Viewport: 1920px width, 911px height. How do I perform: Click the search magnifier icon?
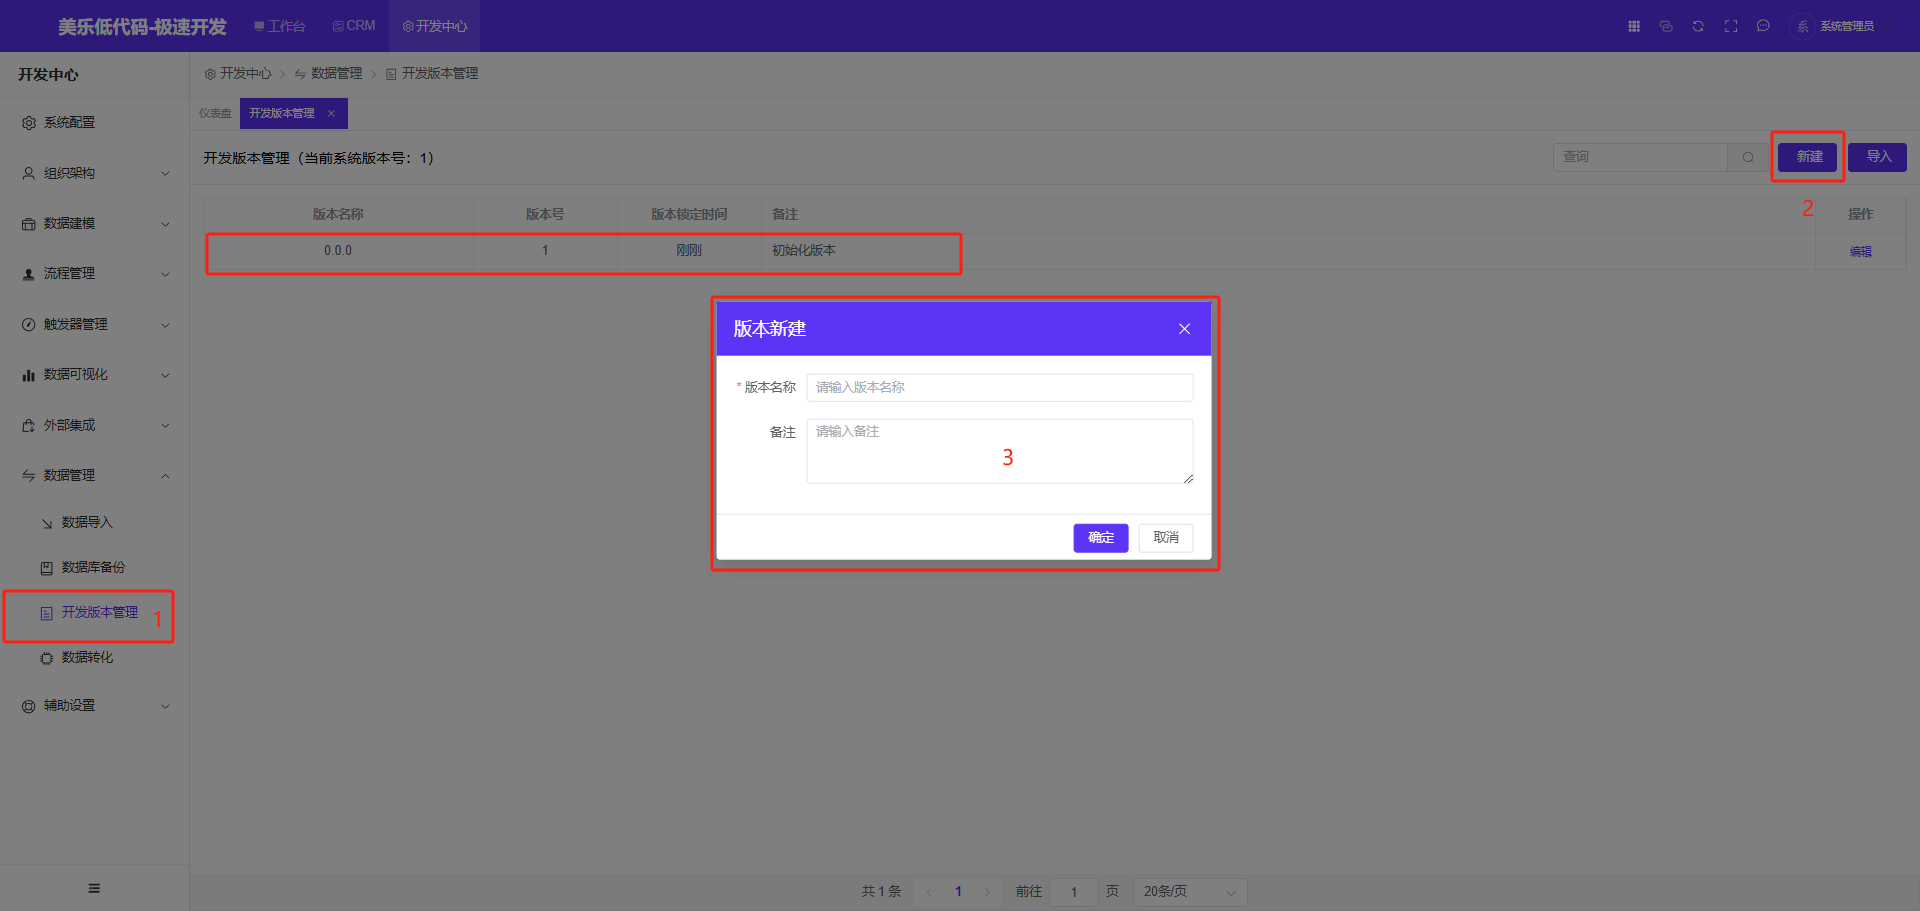(1748, 157)
